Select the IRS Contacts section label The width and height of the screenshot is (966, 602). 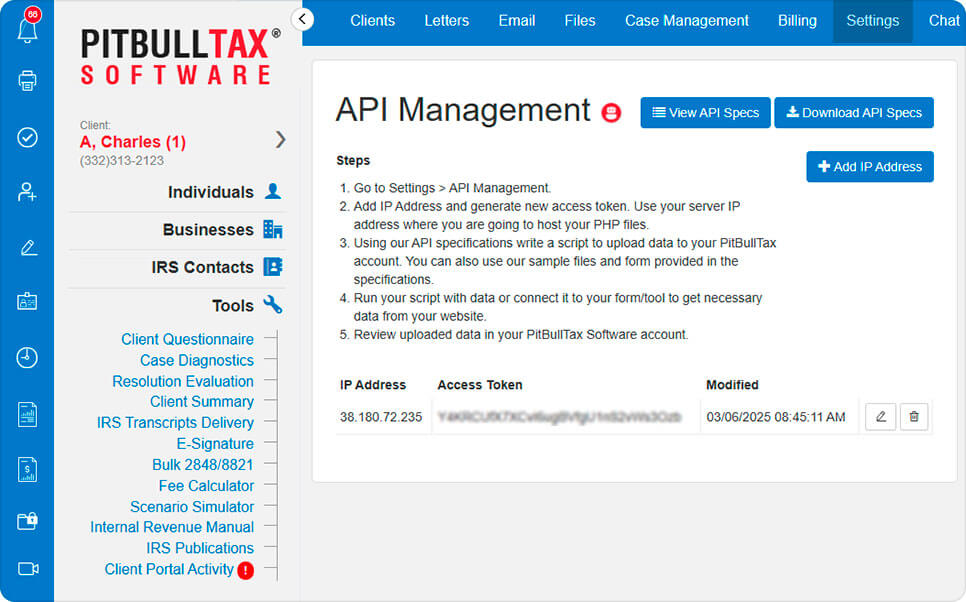pos(203,267)
